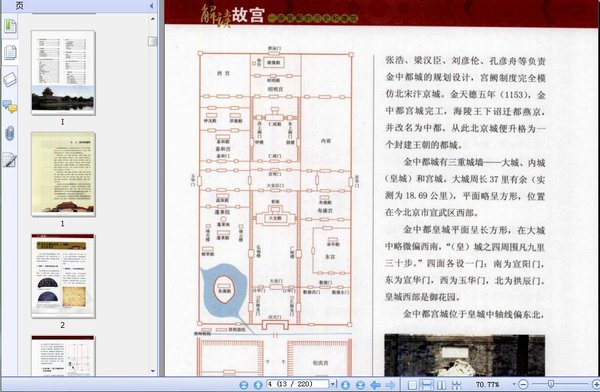Go to first page button
Image resolution: width=600 pixels, height=392 pixels.
point(244,385)
